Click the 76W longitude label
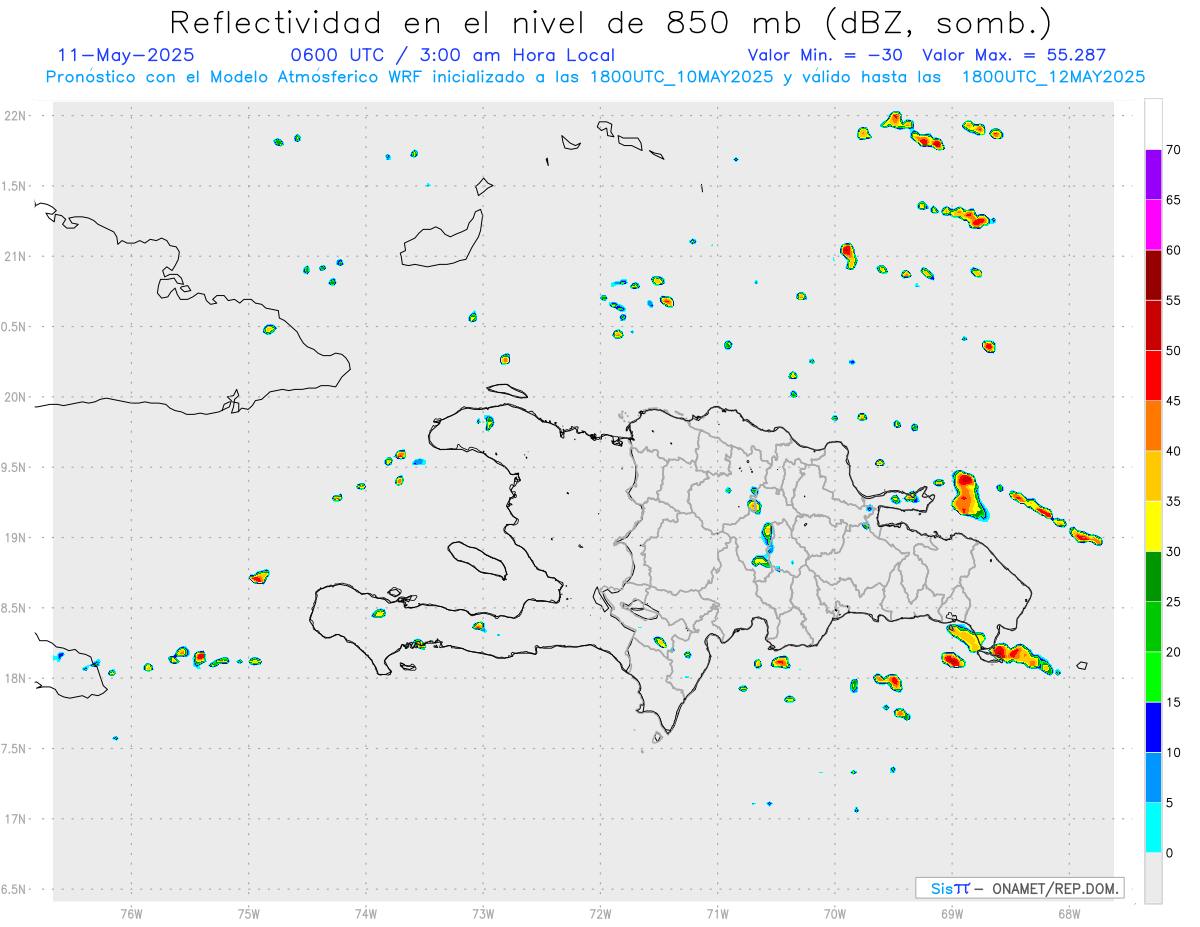1200x927 pixels. pos(131,913)
